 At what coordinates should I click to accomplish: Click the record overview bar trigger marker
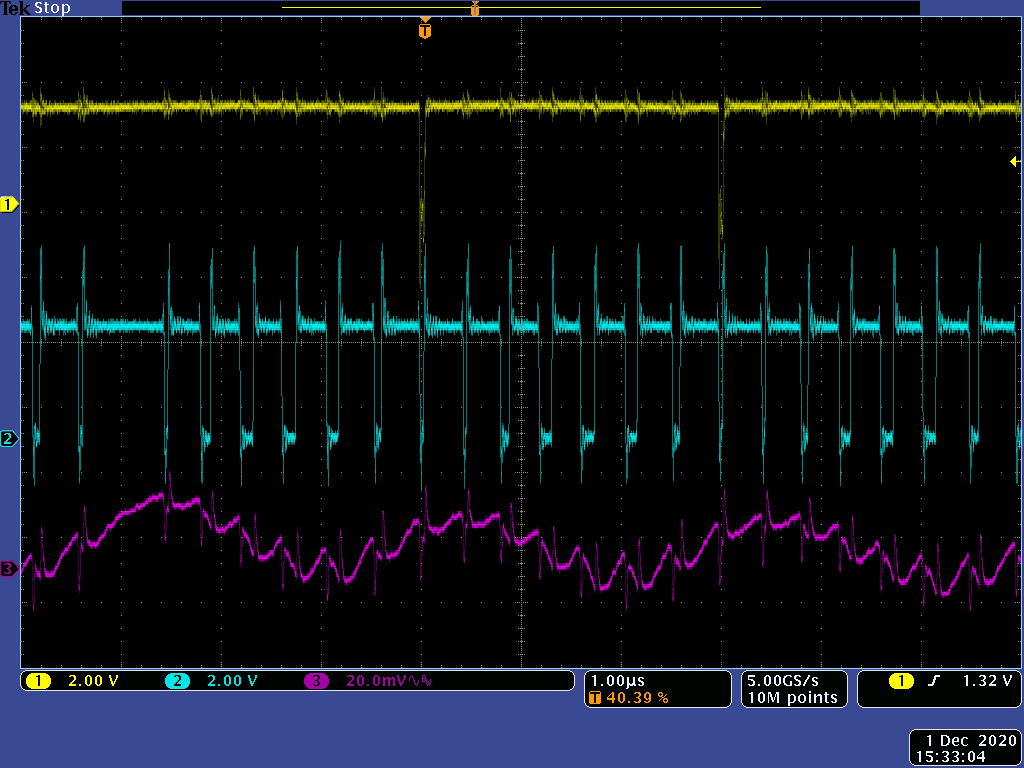[x=475, y=8]
